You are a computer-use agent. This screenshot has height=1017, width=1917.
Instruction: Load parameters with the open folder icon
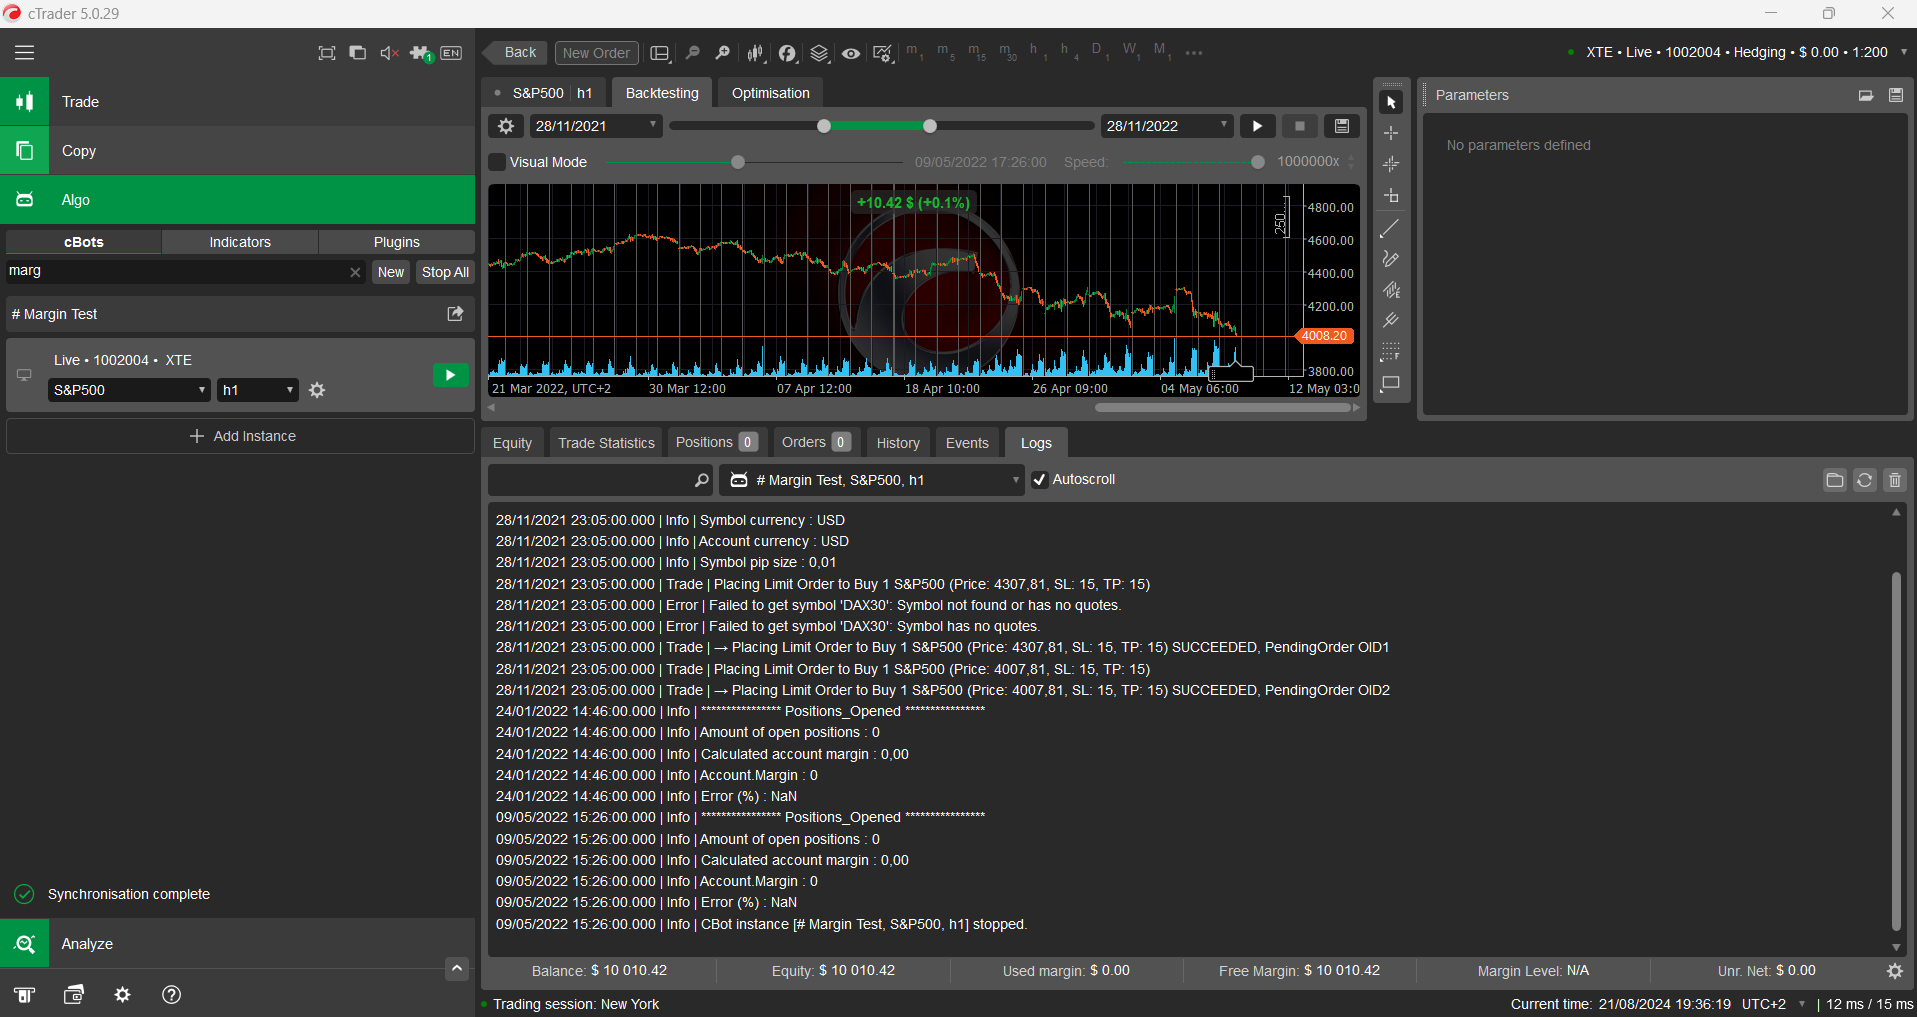(1866, 95)
